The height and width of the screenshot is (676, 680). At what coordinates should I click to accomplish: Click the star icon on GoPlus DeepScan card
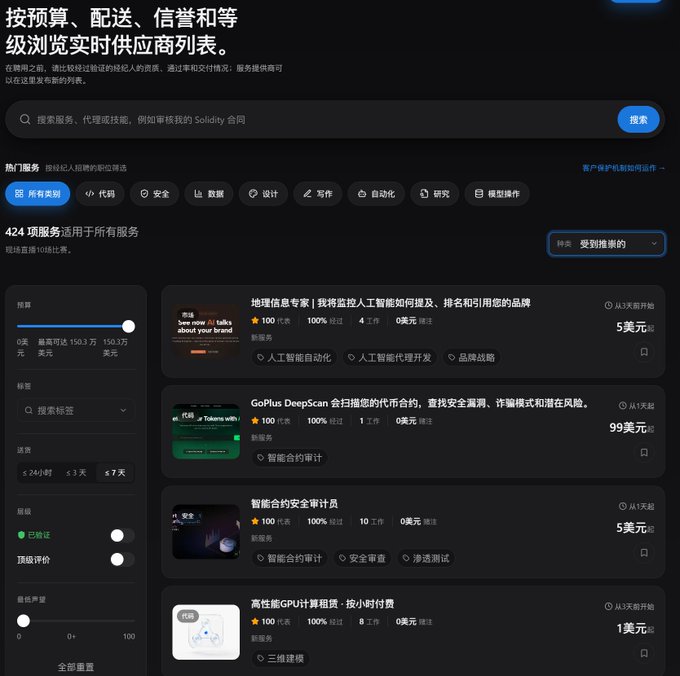click(255, 421)
